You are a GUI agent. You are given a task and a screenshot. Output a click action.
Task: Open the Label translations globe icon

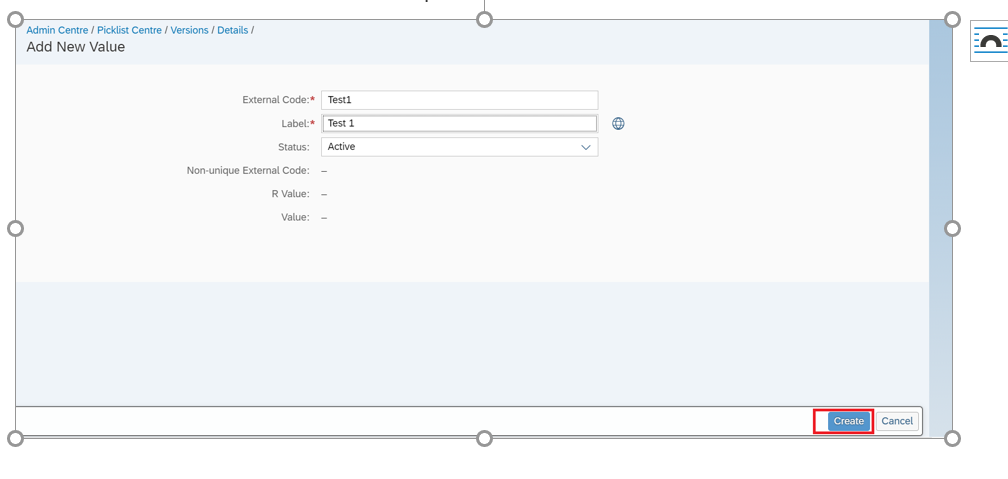pyautogui.click(x=618, y=123)
